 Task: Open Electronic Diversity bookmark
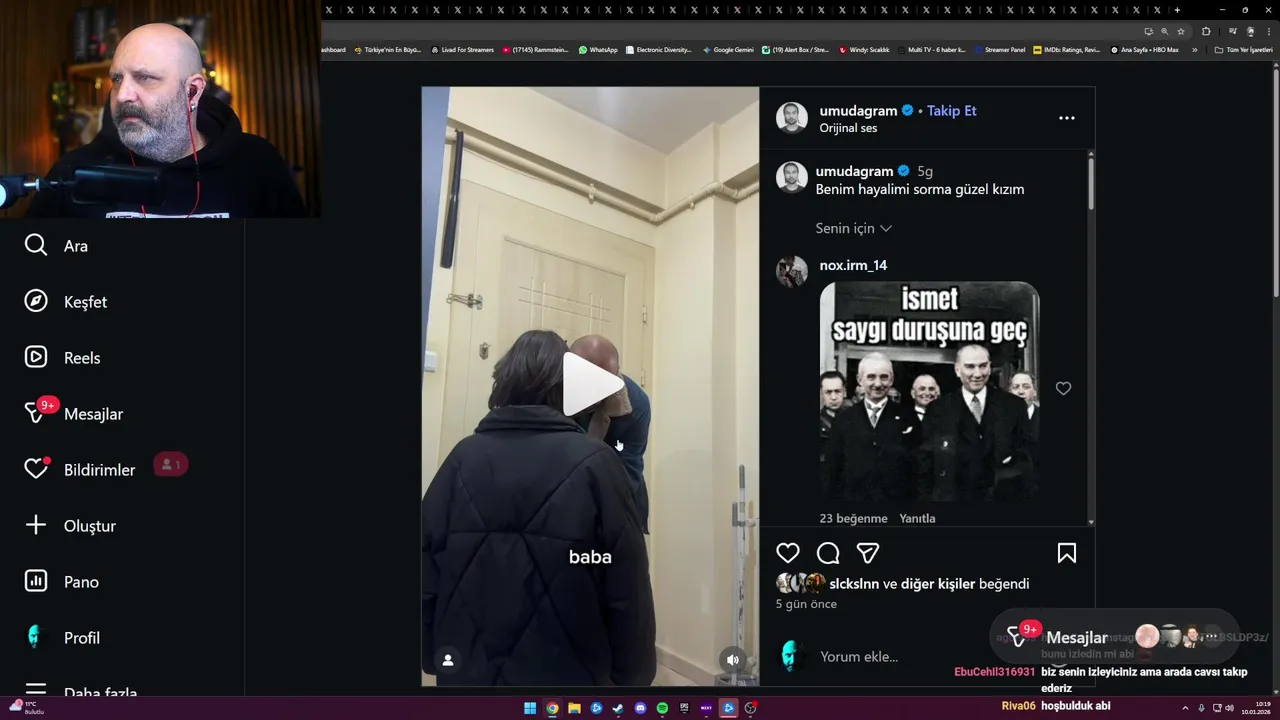click(658, 50)
